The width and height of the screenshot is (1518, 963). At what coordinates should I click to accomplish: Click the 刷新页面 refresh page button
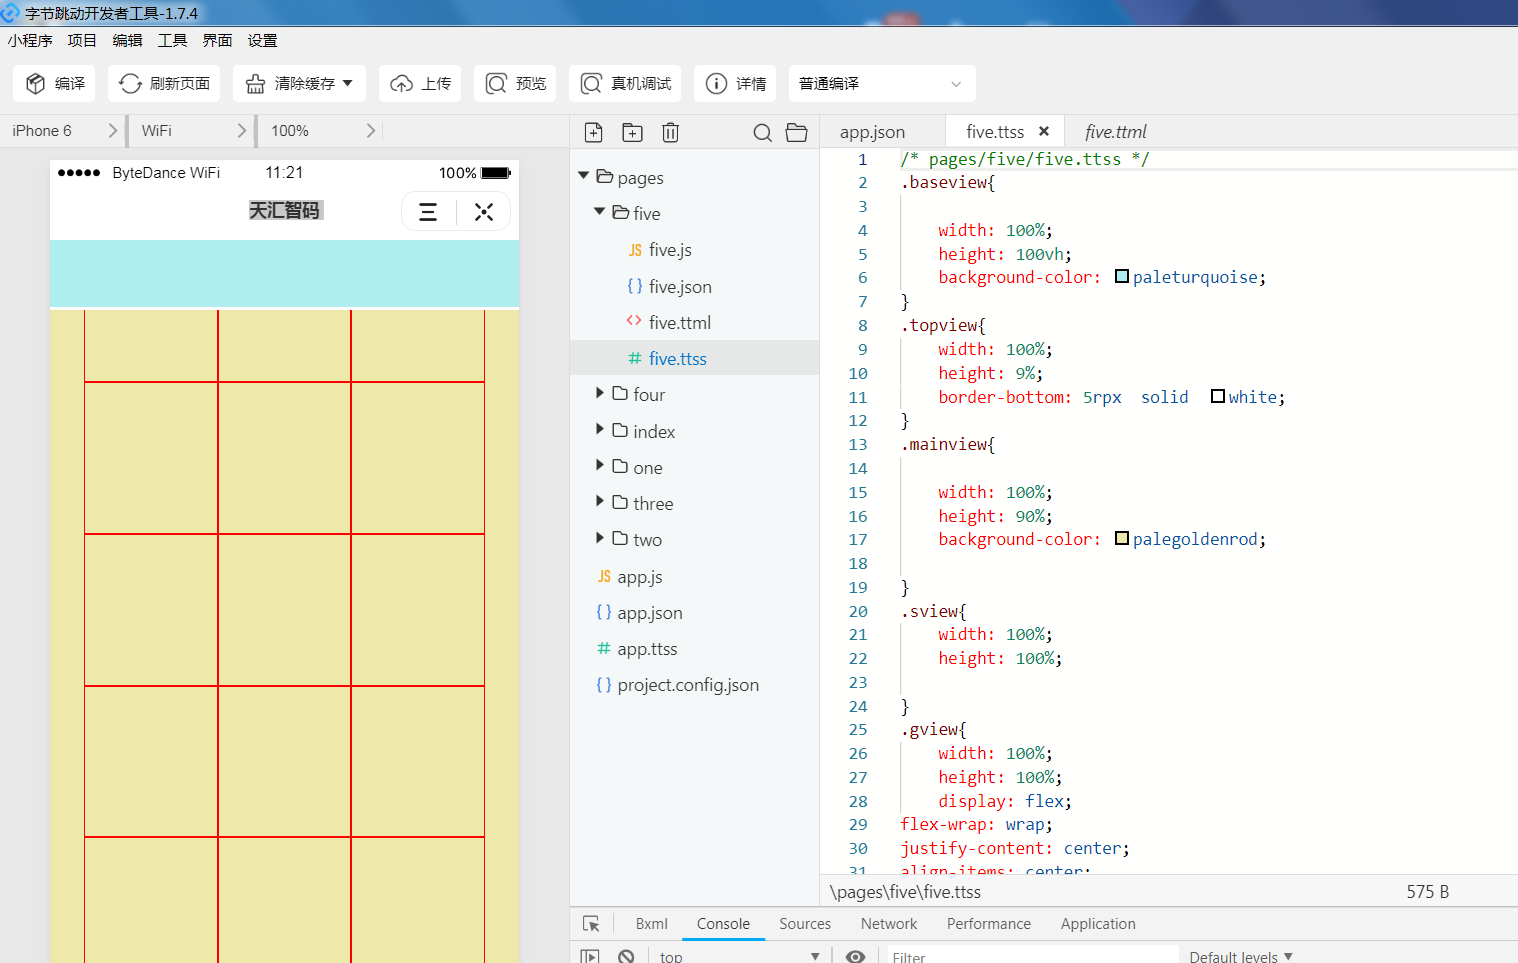click(x=164, y=84)
